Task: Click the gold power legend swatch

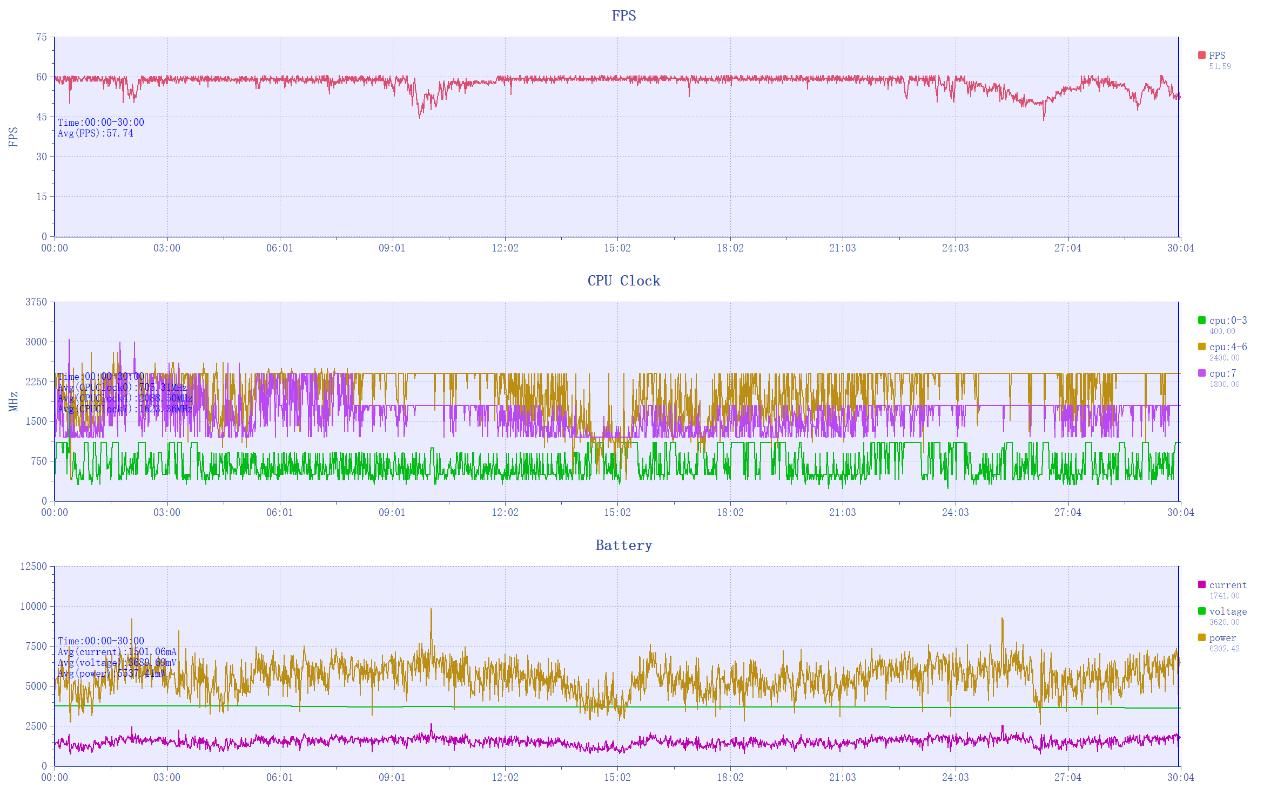Action: [1202, 638]
